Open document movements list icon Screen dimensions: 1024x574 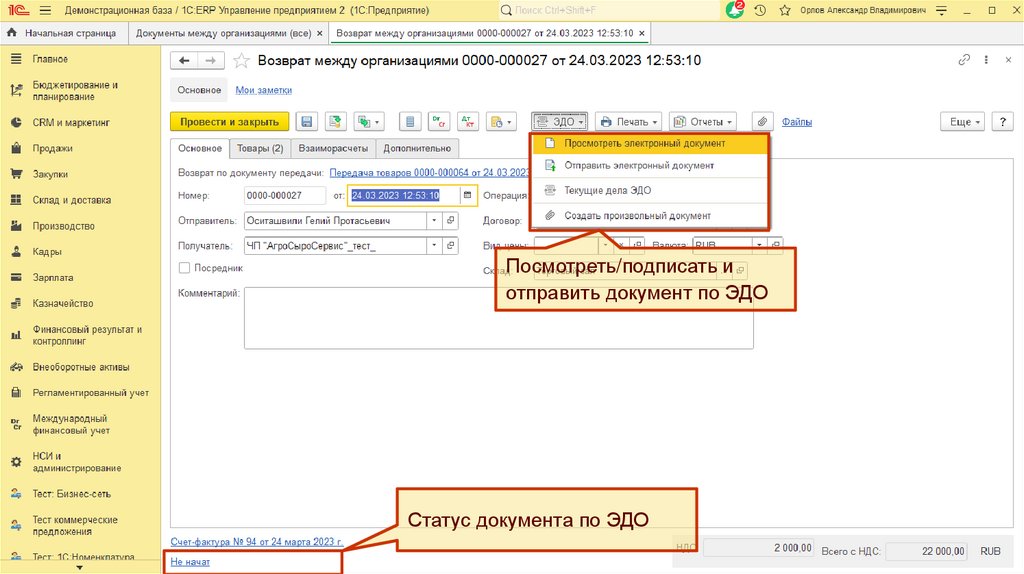[x=410, y=121]
